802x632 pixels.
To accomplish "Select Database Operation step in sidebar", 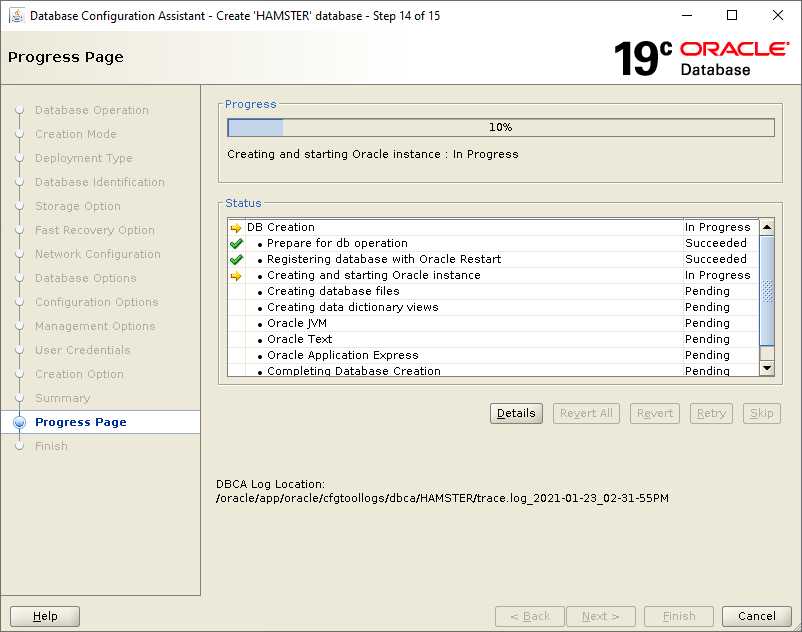I will (92, 110).
